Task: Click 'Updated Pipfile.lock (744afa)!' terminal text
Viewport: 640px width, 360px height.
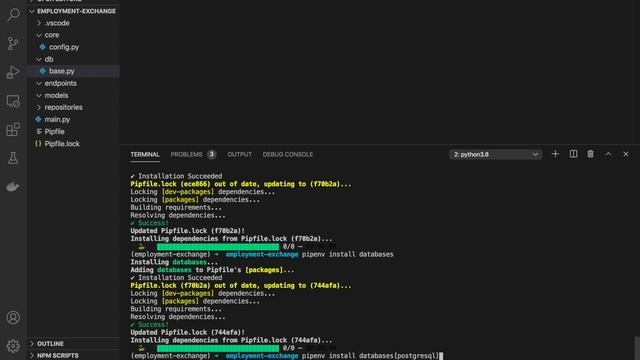Action: (187, 332)
